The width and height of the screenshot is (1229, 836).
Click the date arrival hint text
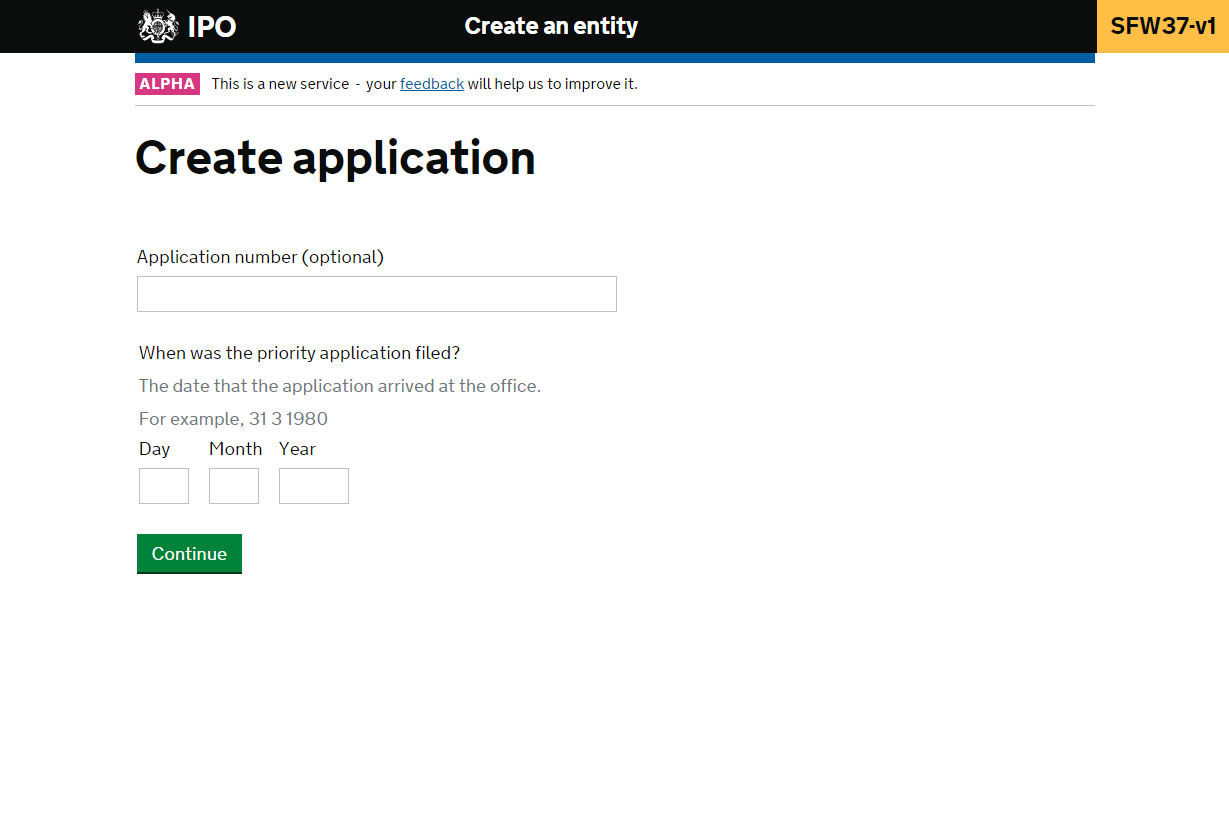coord(339,385)
